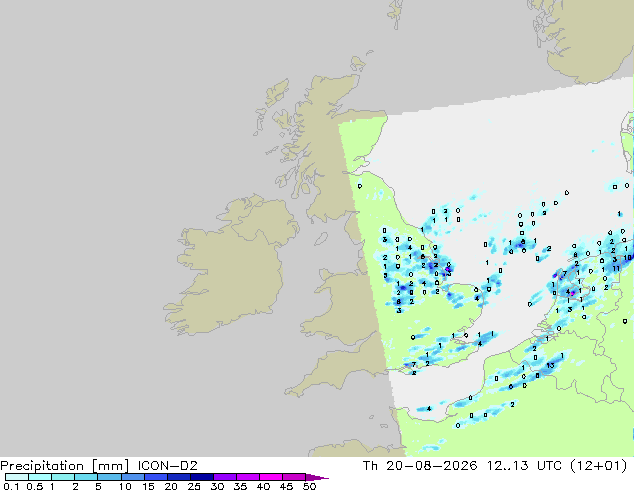Select the medium blue 10 mm legend swatch
Image resolution: width=634 pixels, height=490 pixels.
point(132,477)
